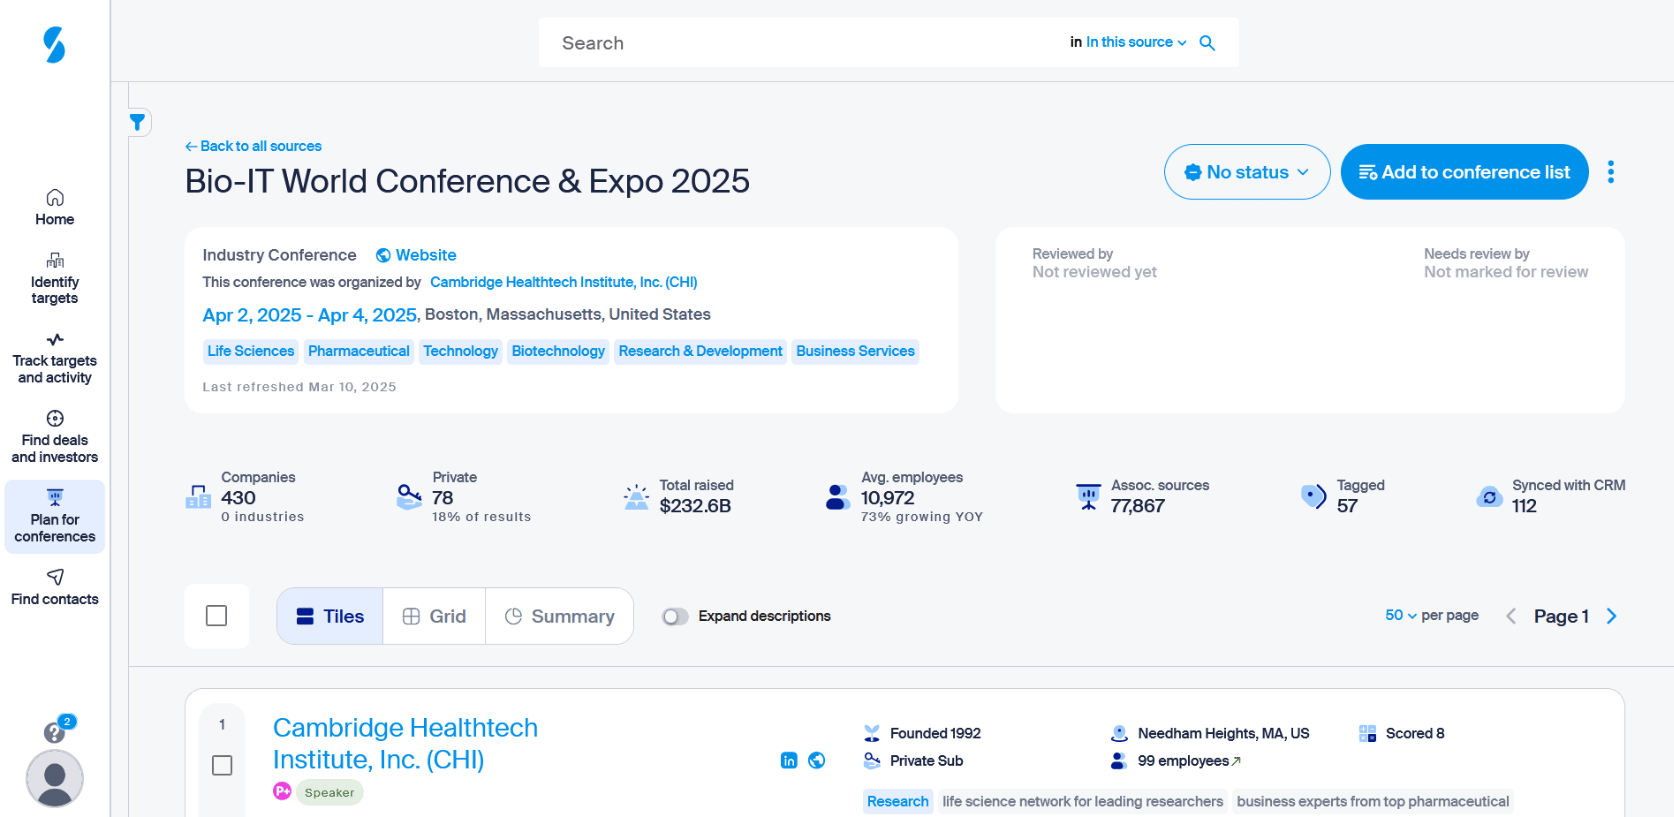1674x817 pixels.
Task: Click the 'life science network for leading researchers' tag
Action: (1082, 801)
